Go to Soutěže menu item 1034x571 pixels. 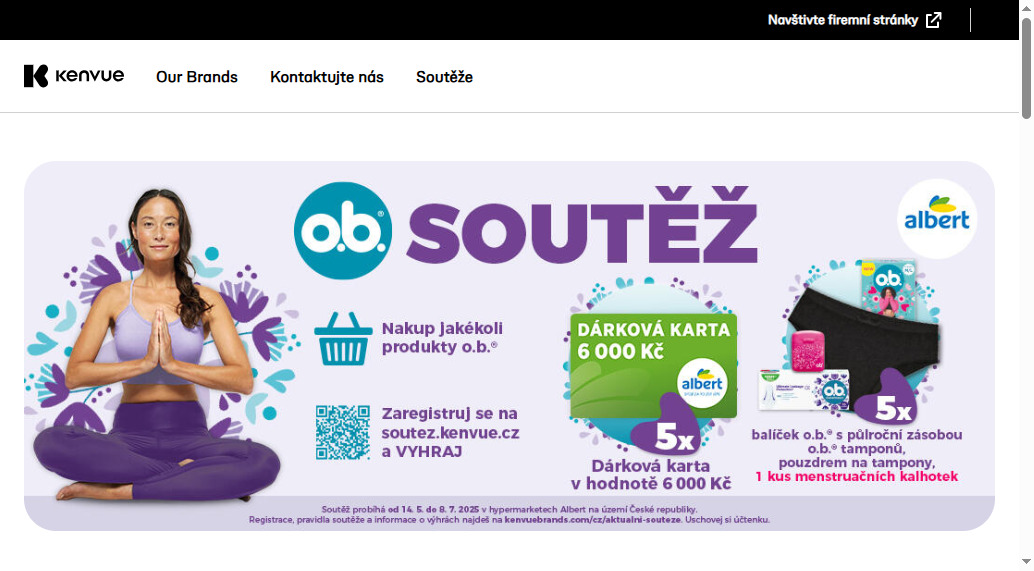(x=444, y=76)
